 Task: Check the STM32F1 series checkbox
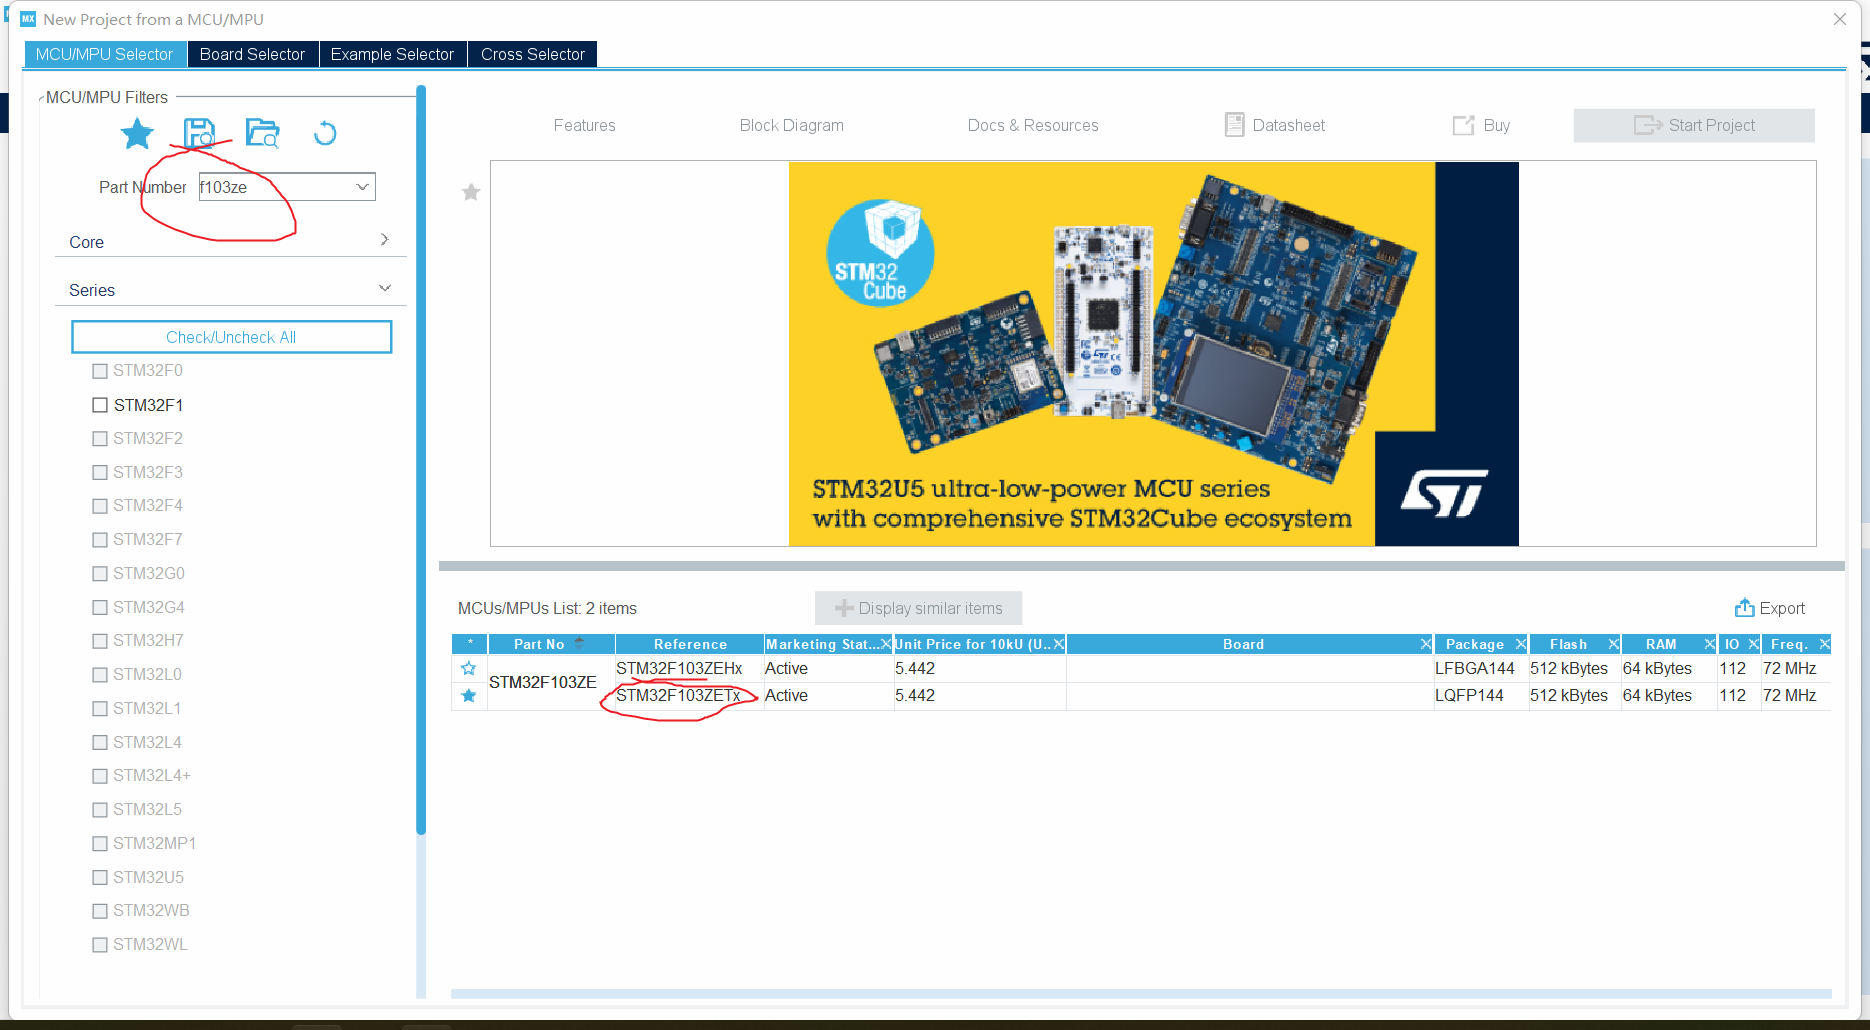[x=100, y=405]
